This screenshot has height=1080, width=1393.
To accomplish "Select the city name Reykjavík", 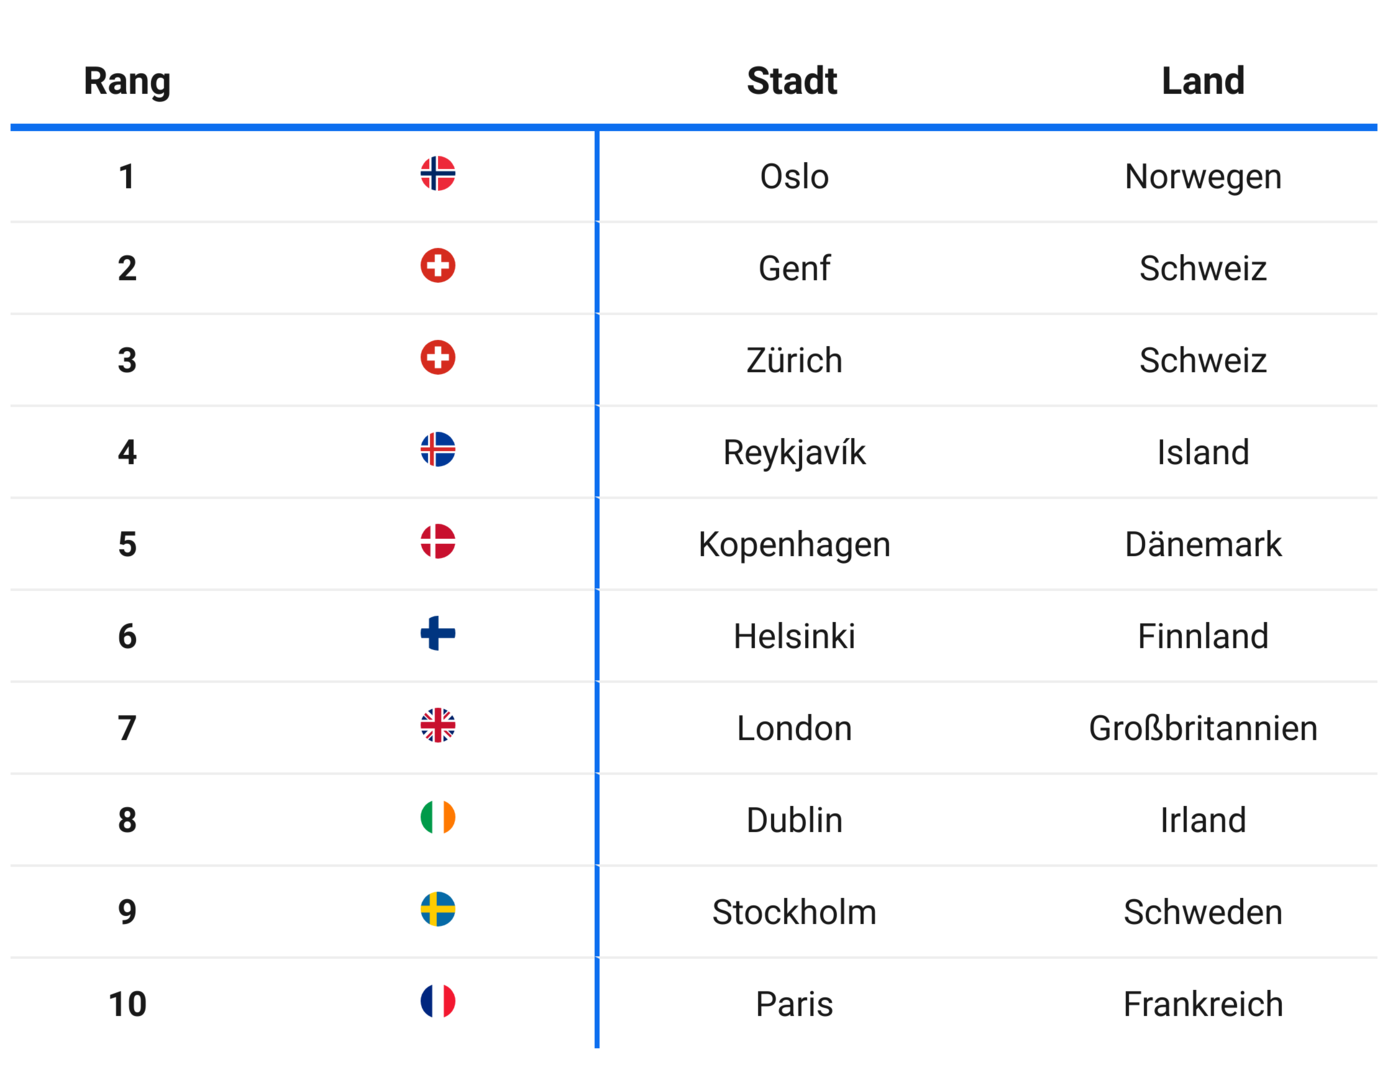I will [794, 453].
